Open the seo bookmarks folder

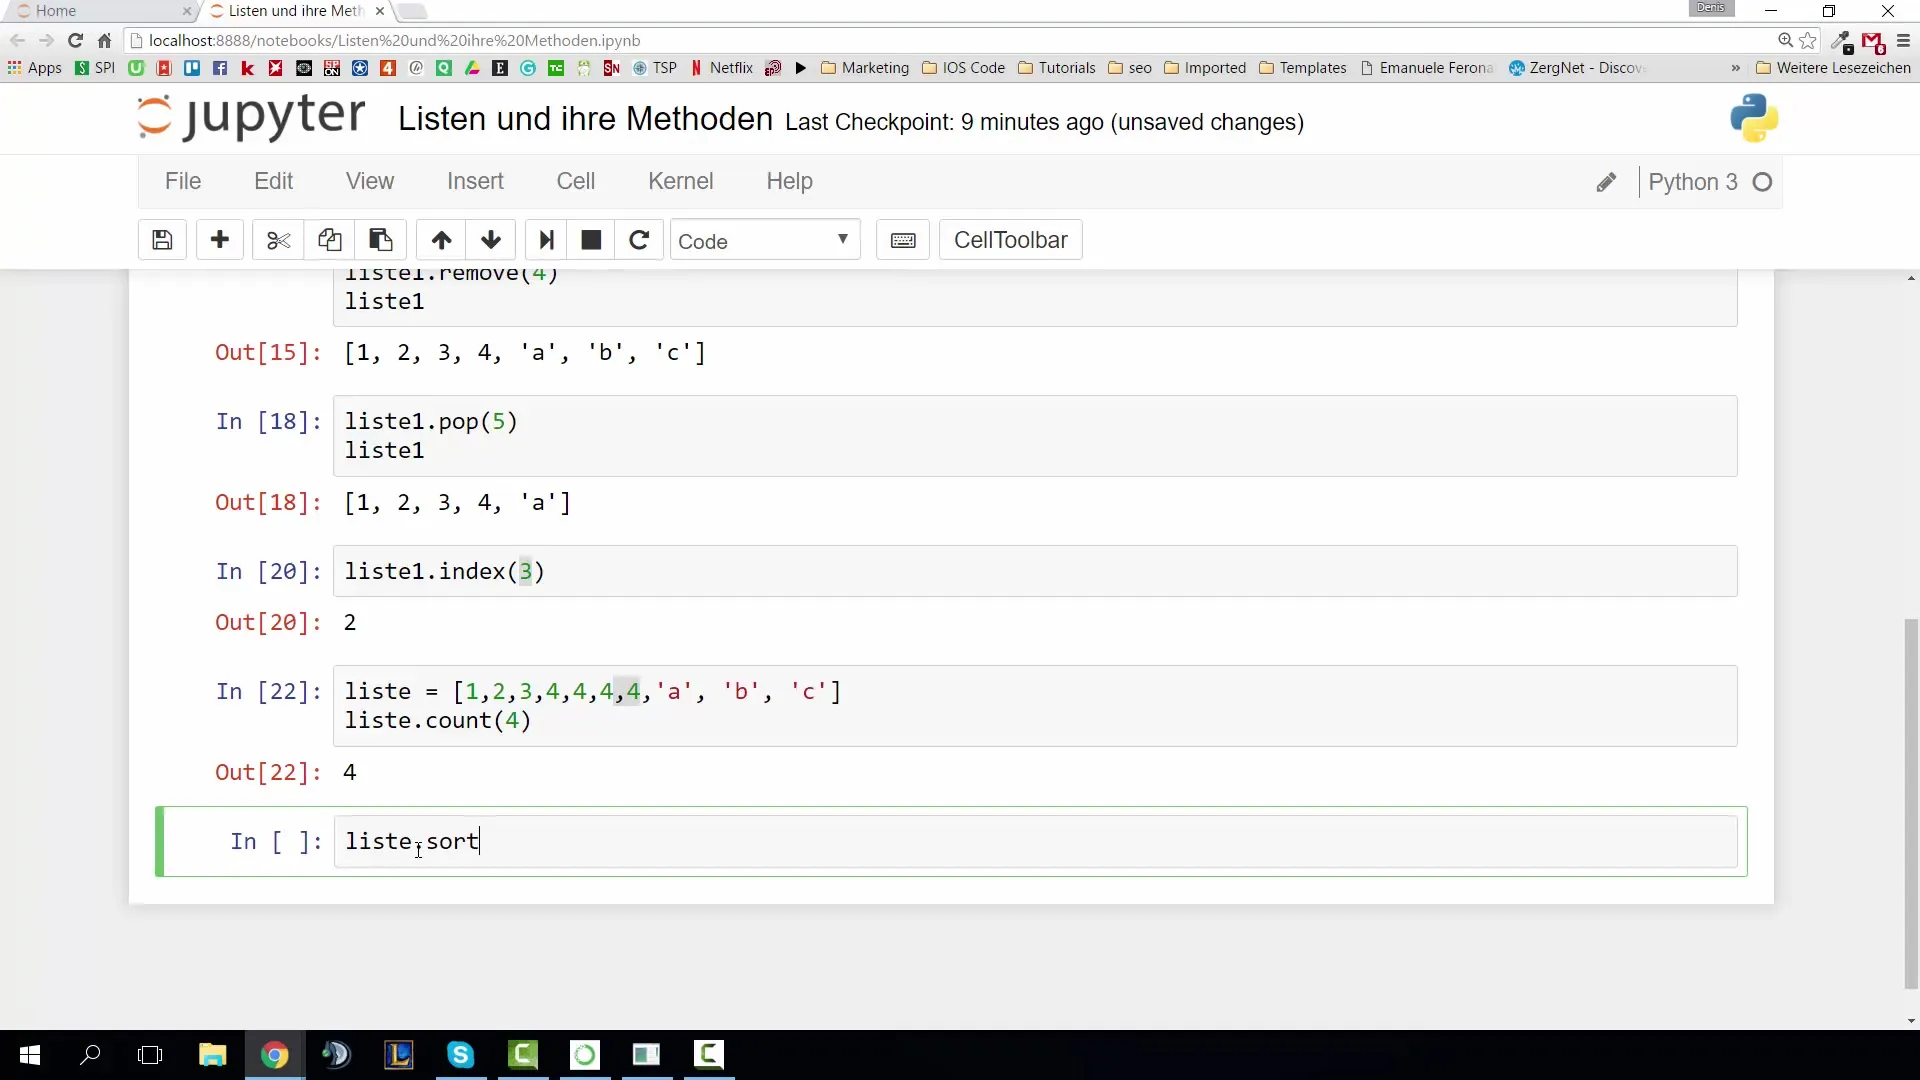click(x=1130, y=68)
